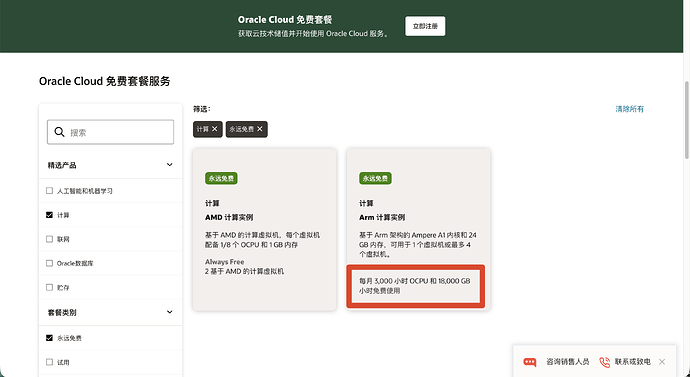690x377 pixels.
Task: Check the 试用 checkbox
Action: click(49, 362)
